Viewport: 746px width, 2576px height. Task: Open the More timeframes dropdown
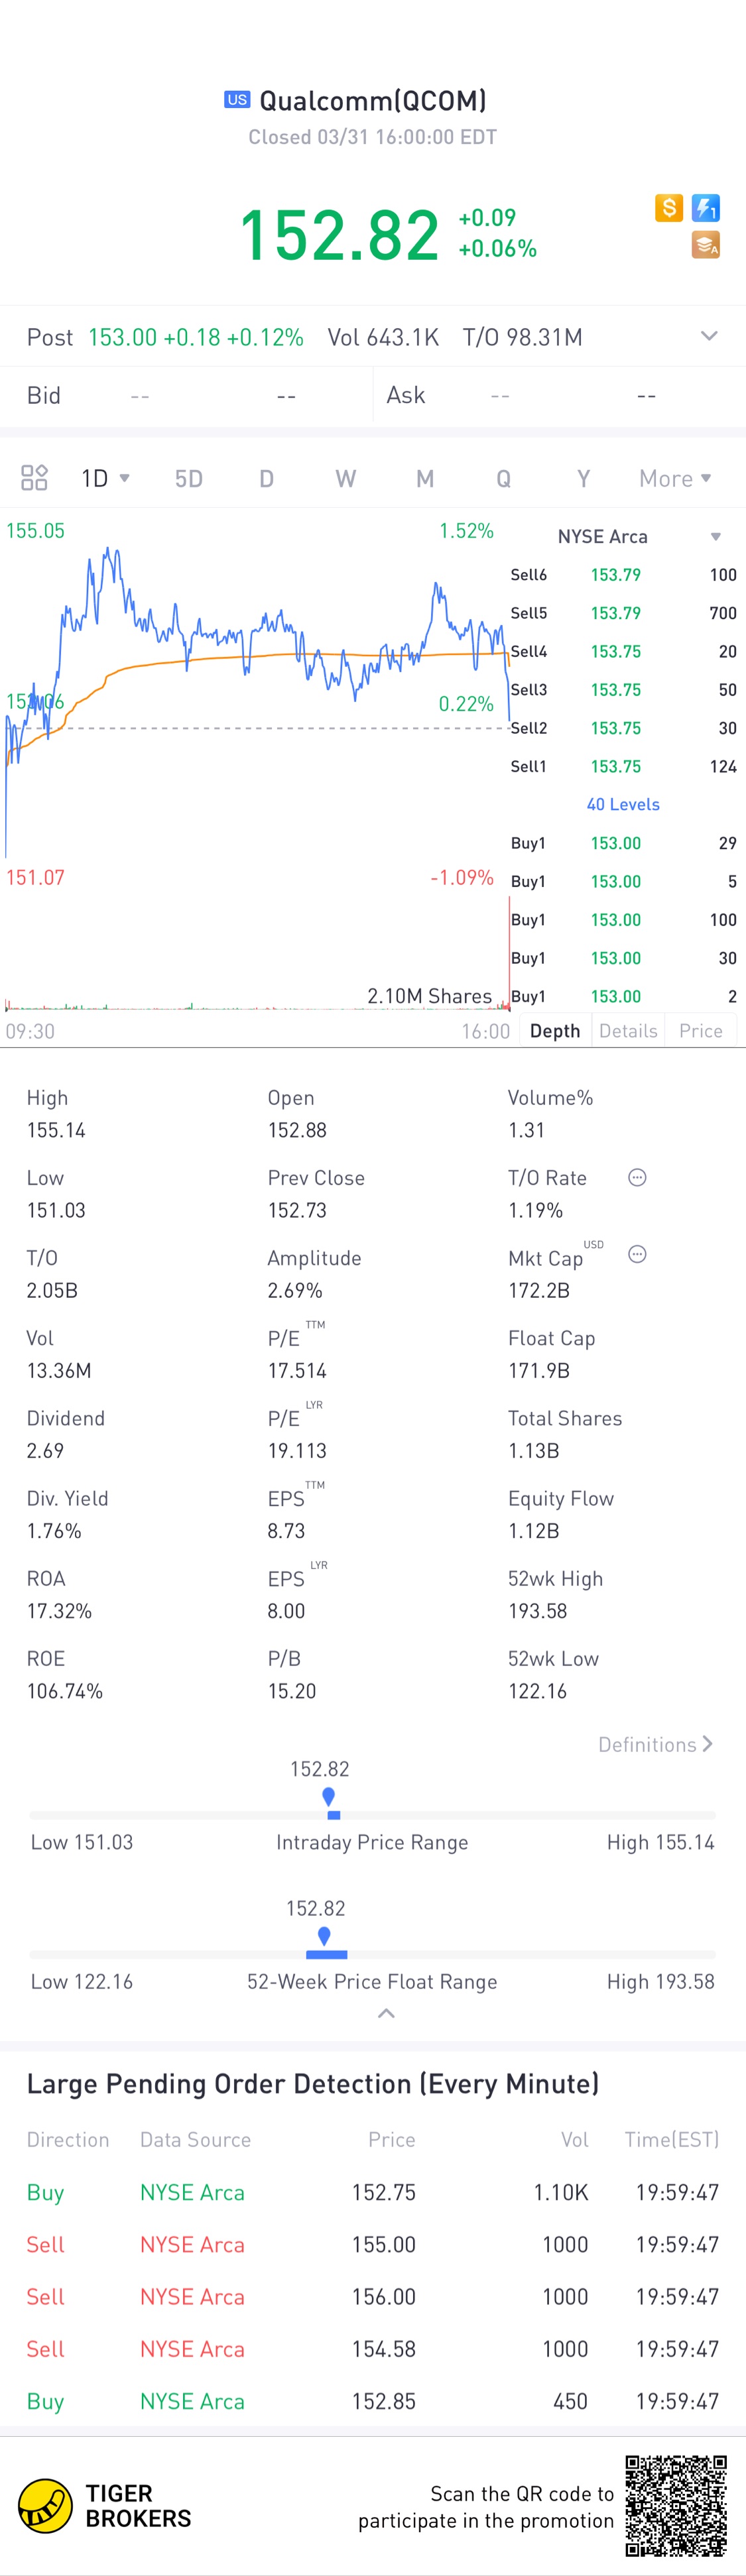(x=675, y=479)
